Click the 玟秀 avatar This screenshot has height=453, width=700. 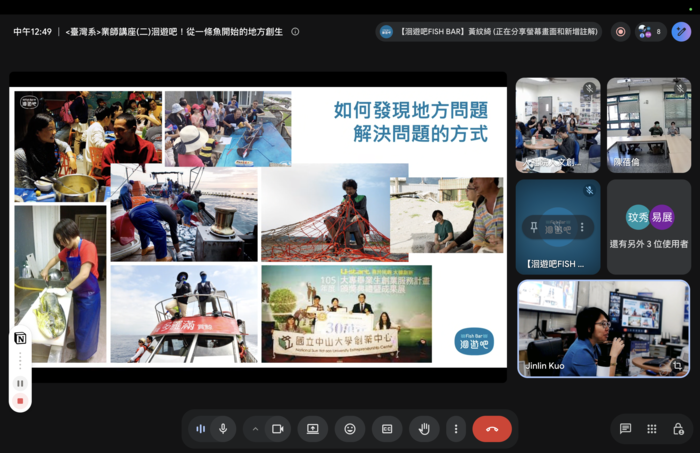638,217
